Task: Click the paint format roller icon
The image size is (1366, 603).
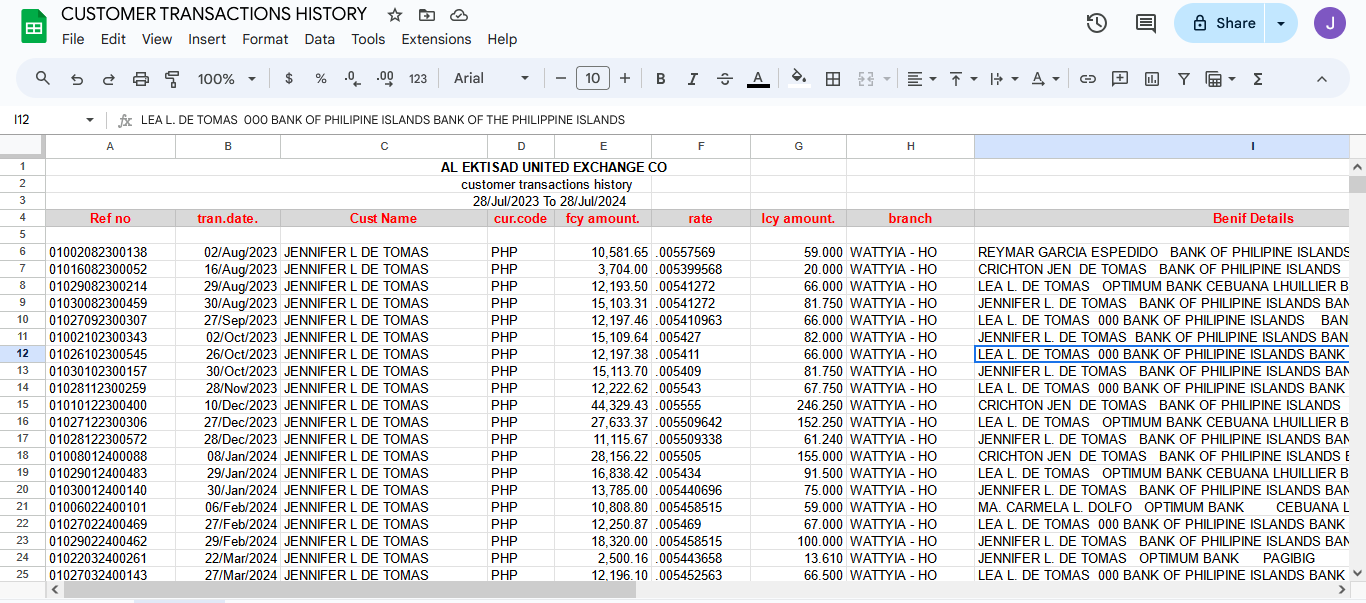Action: point(172,79)
